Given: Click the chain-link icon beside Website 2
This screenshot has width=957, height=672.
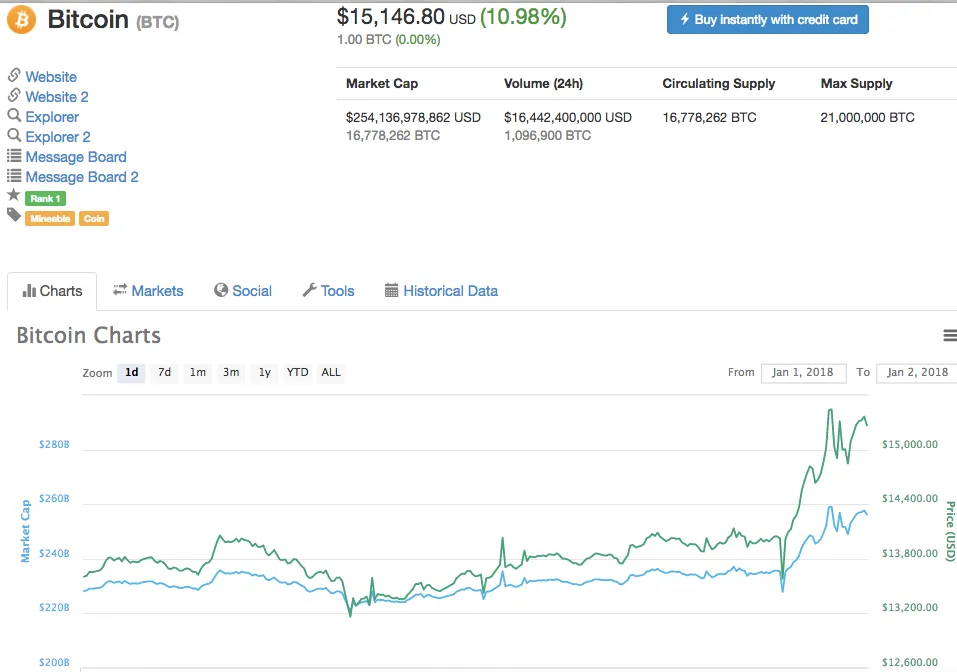Looking at the screenshot, I should click(14, 95).
